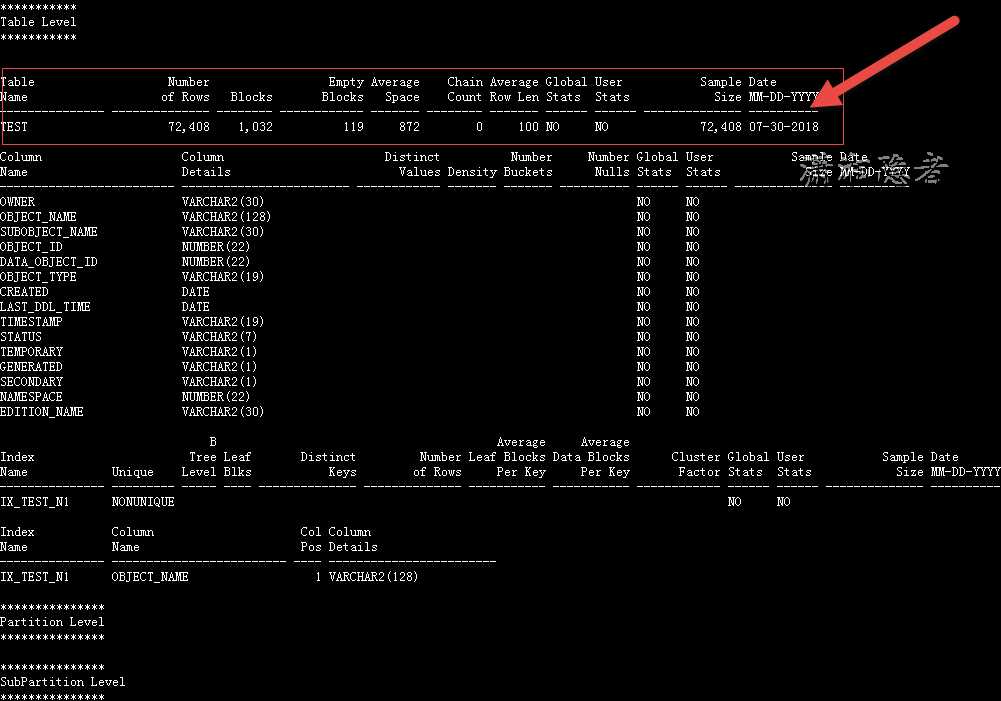Click VARCHAR2(128) in the OBJECT_NAME column-details row
This screenshot has height=701, width=1001.
point(226,217)
